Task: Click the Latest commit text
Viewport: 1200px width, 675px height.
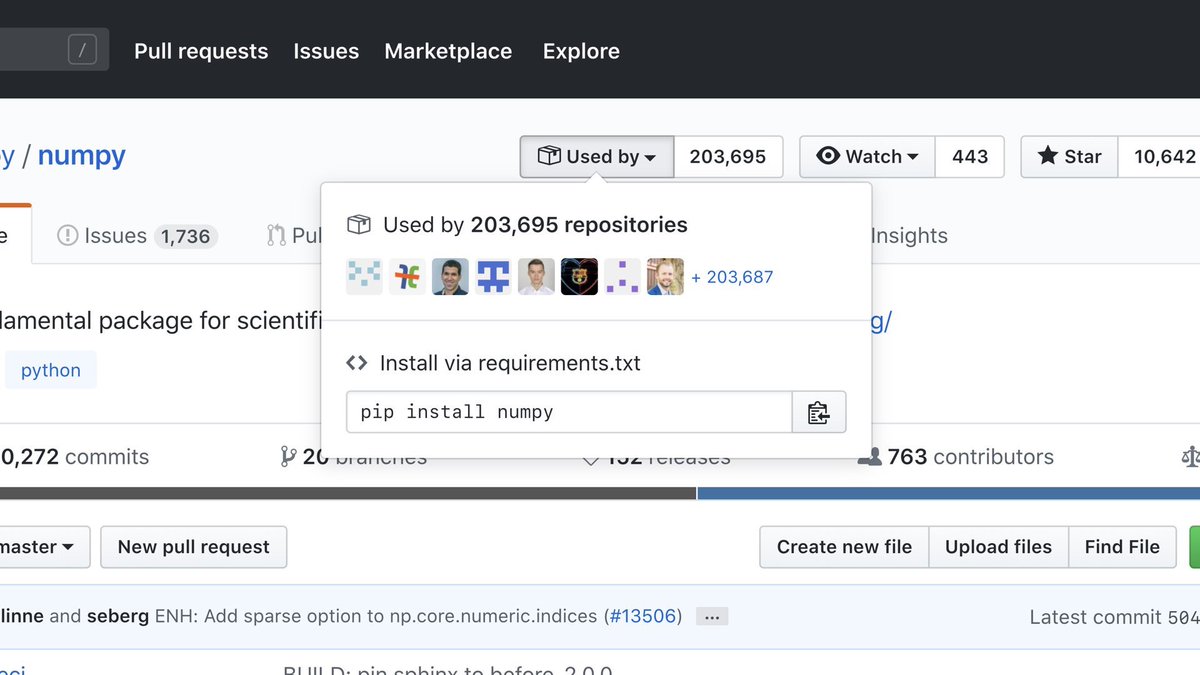Action: click(x=1096, y=617)
